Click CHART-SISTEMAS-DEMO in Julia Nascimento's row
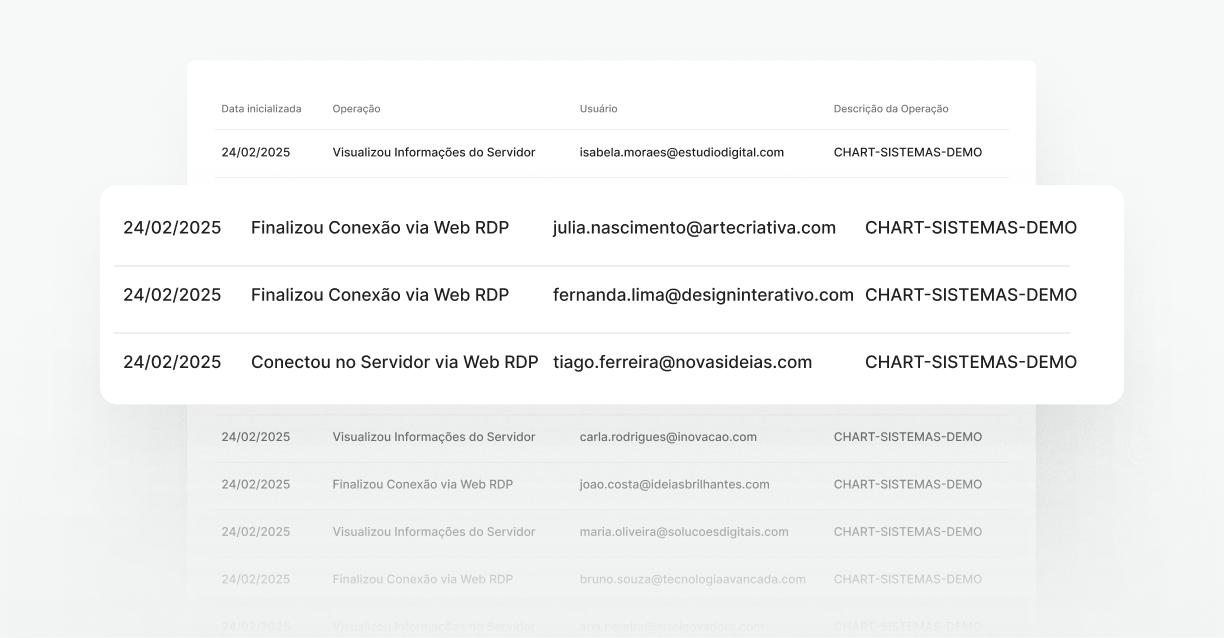Image resolution: width=1224 pixels, height=638 pixels. coord(970,228)
